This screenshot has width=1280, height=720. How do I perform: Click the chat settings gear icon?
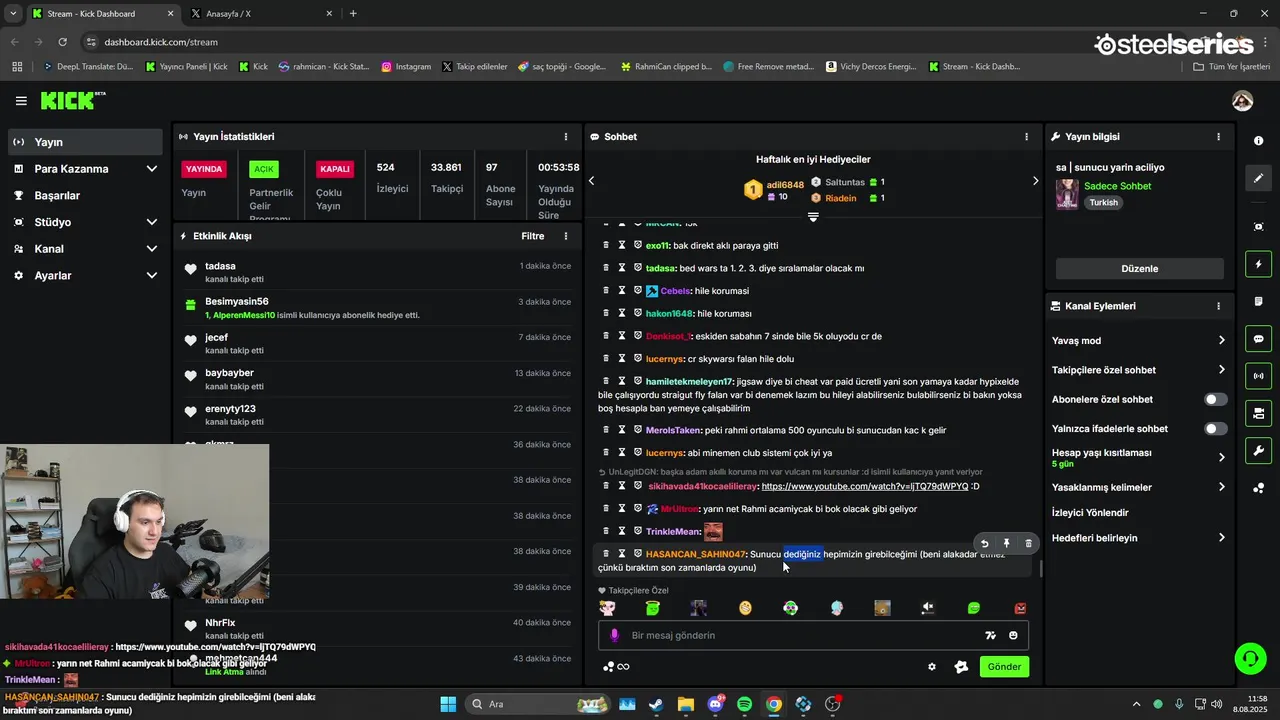tap(932, 667)
